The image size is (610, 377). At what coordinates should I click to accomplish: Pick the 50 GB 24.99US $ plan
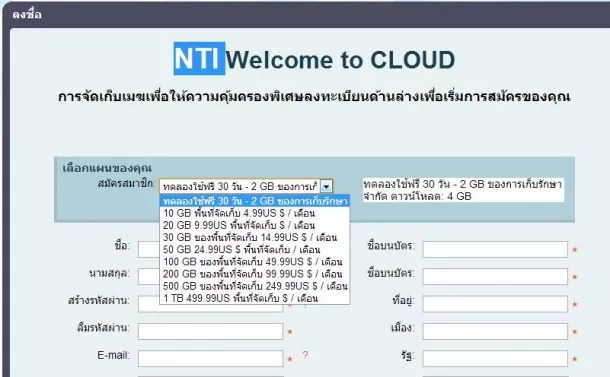[255, 249]
